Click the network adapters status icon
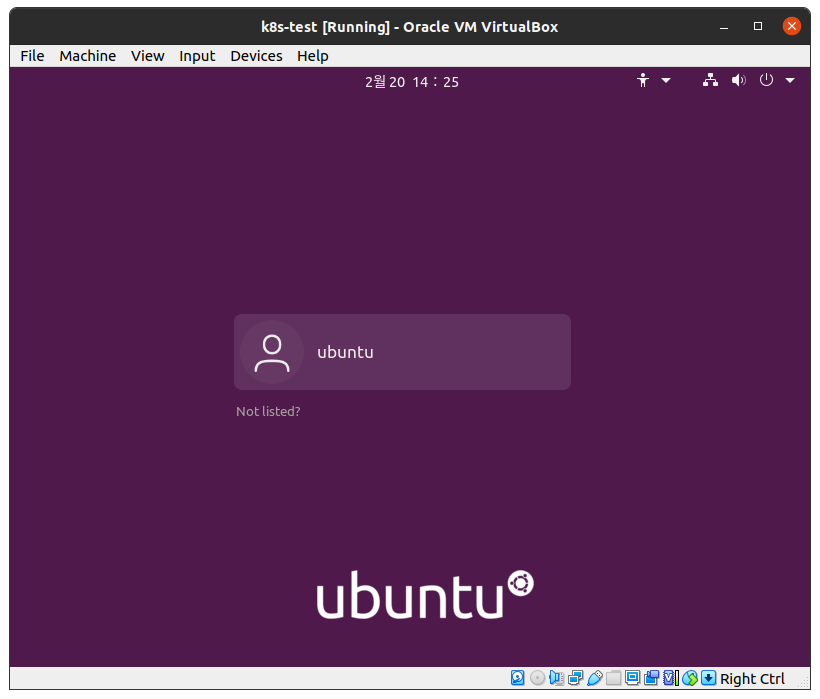This screenshot has width=820, height=699. click(x=575, y=678)
